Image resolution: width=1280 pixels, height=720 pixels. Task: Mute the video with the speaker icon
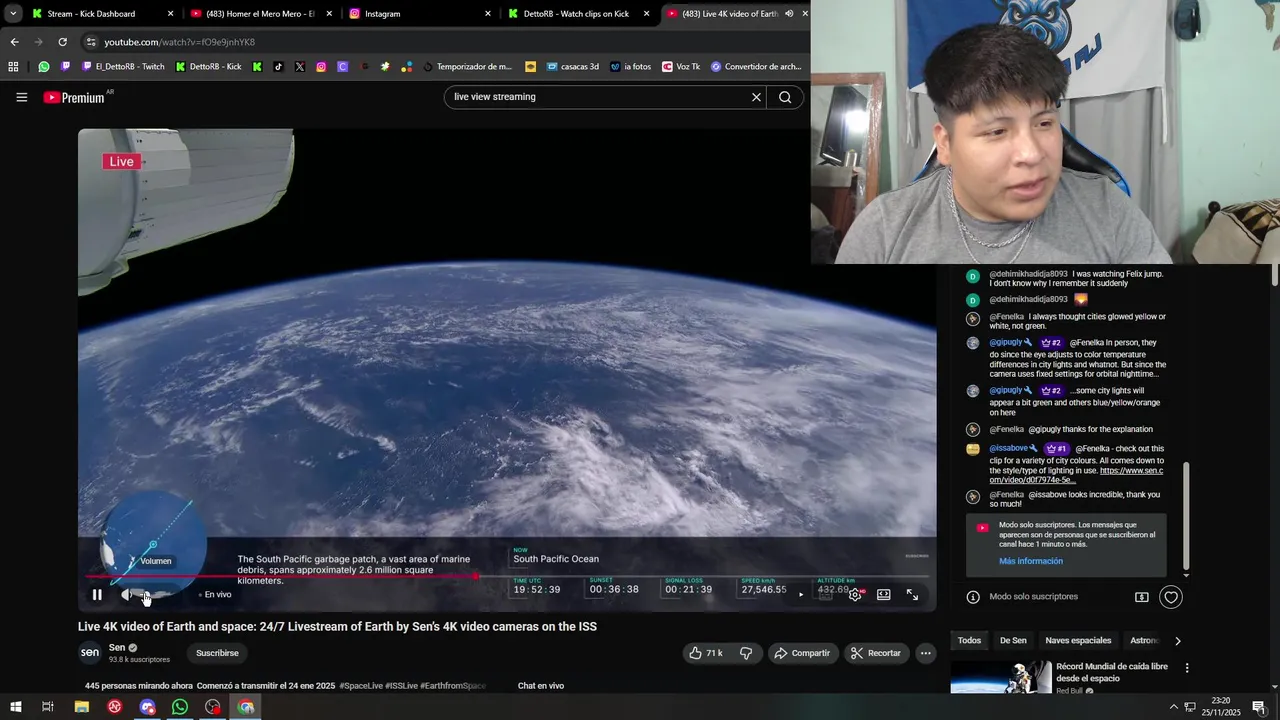coord(127,594)
